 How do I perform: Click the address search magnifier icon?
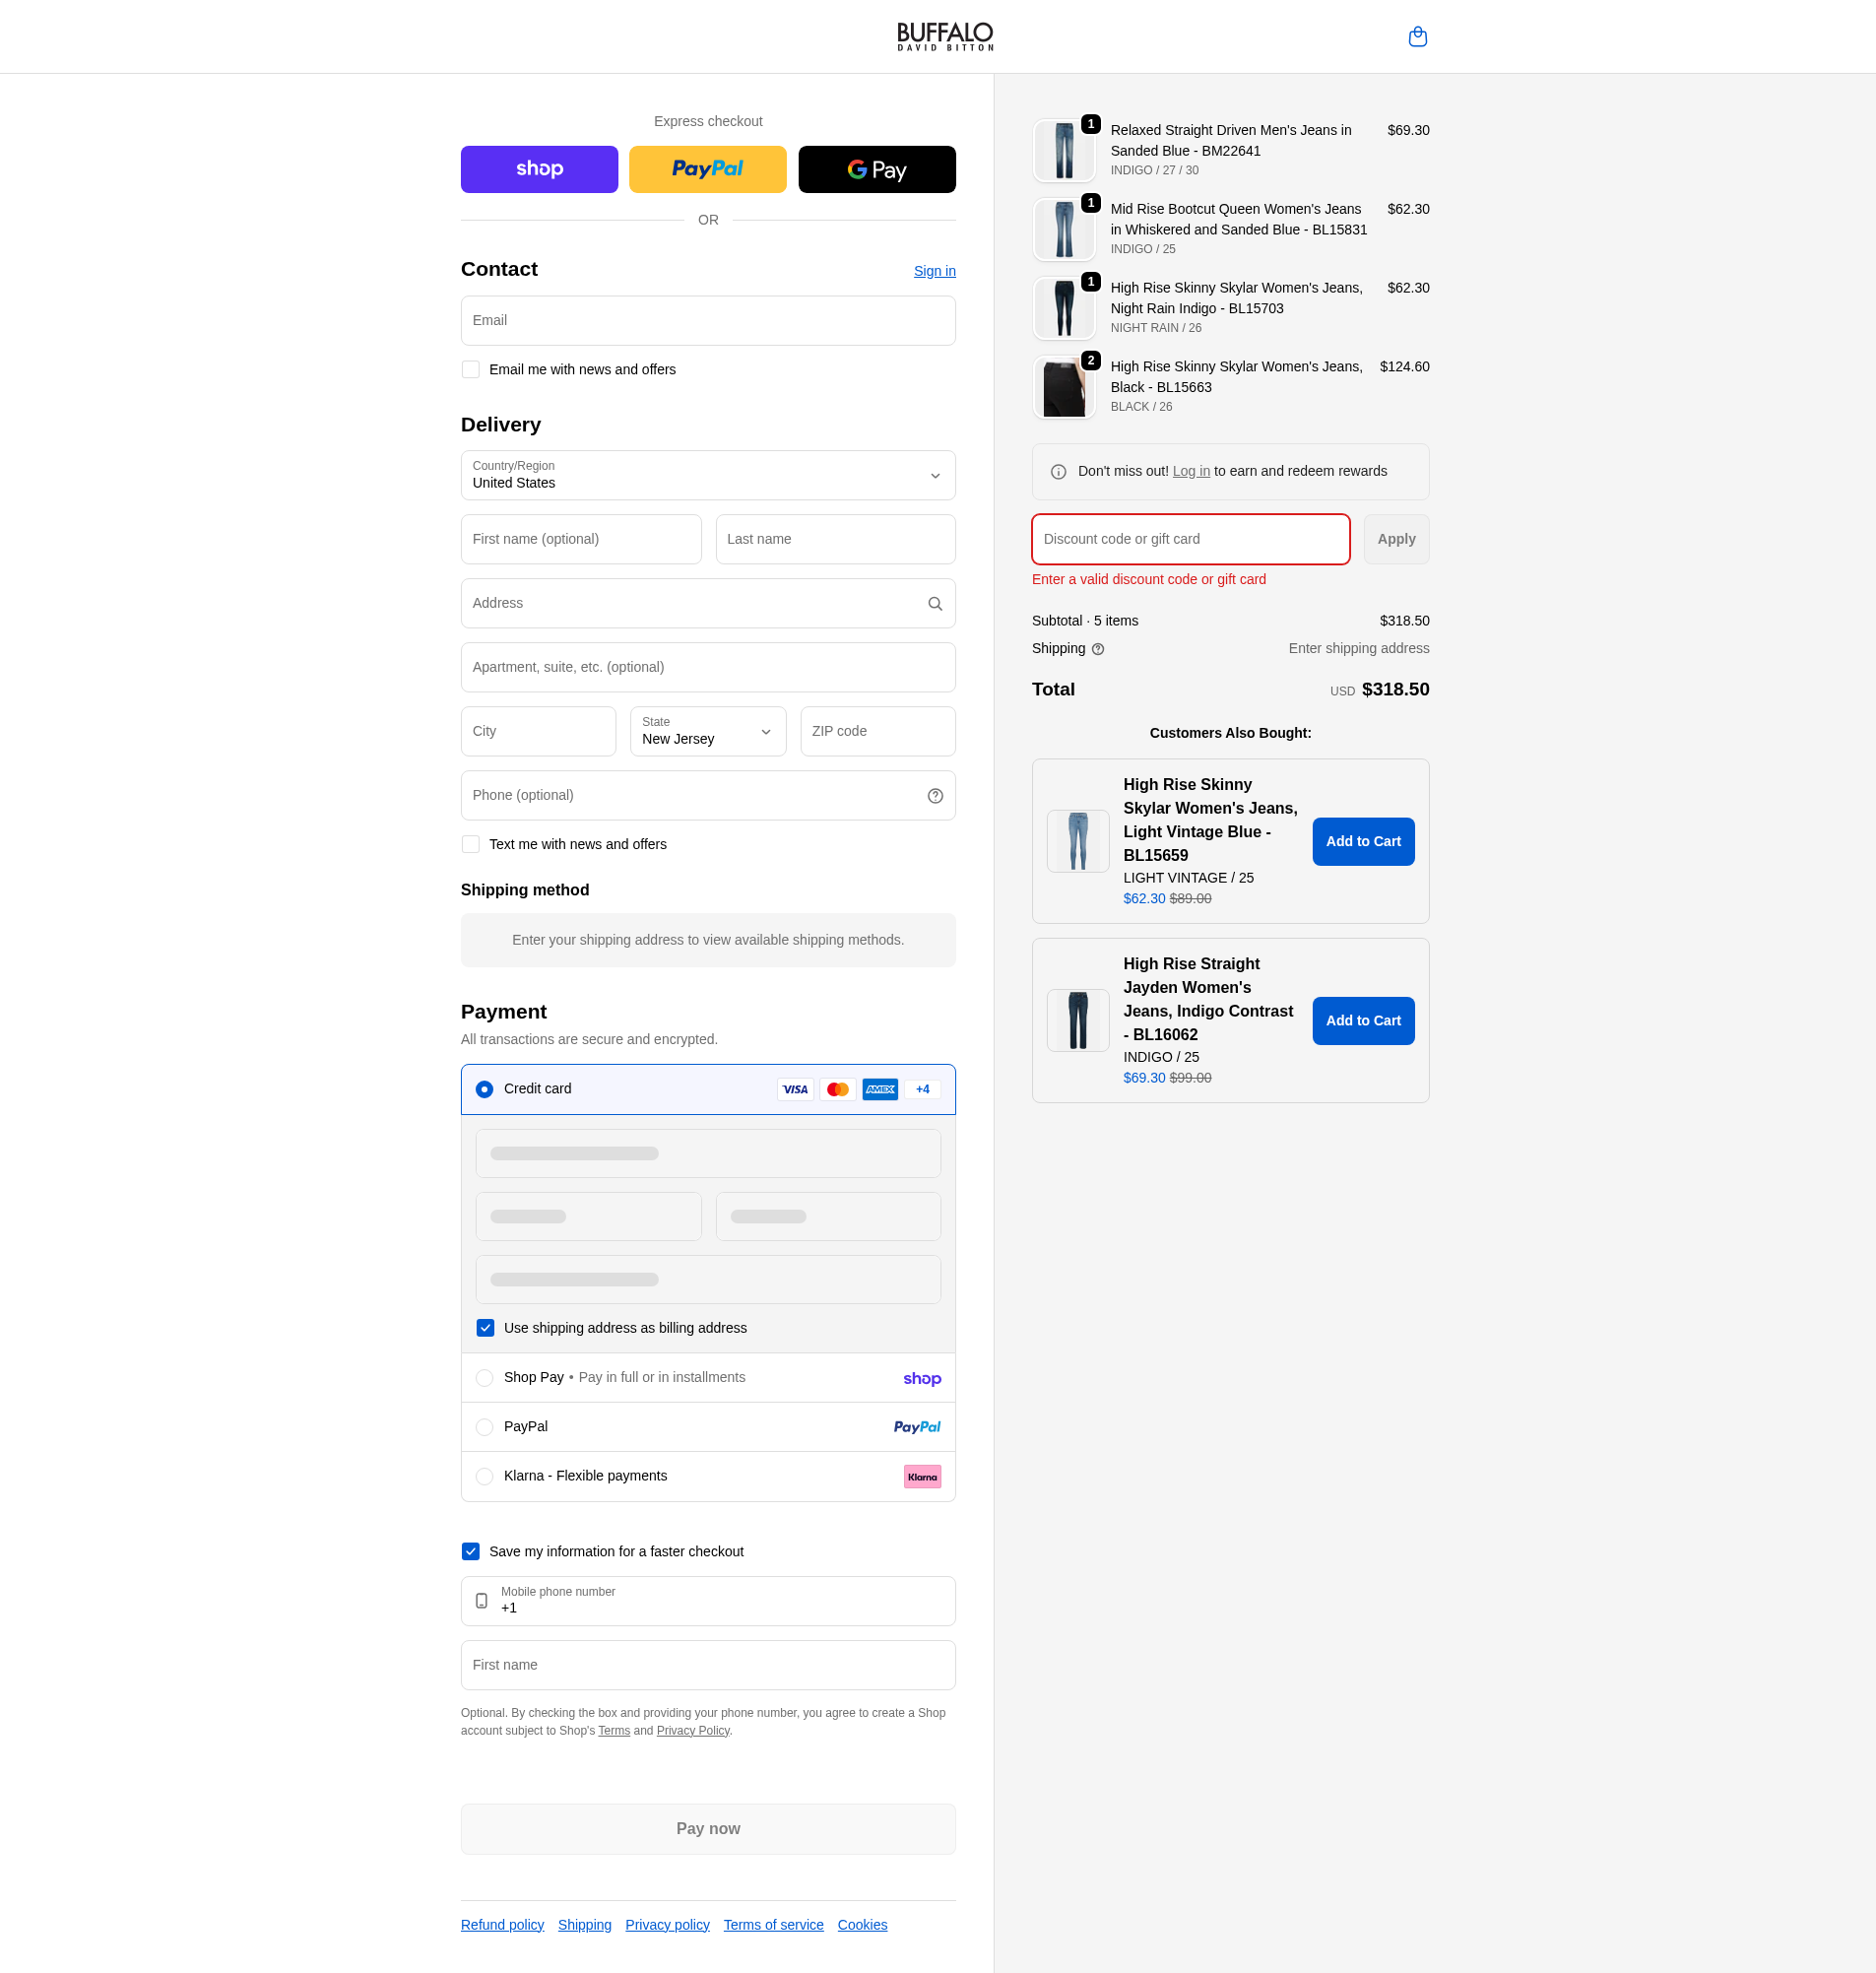[935, 604]
